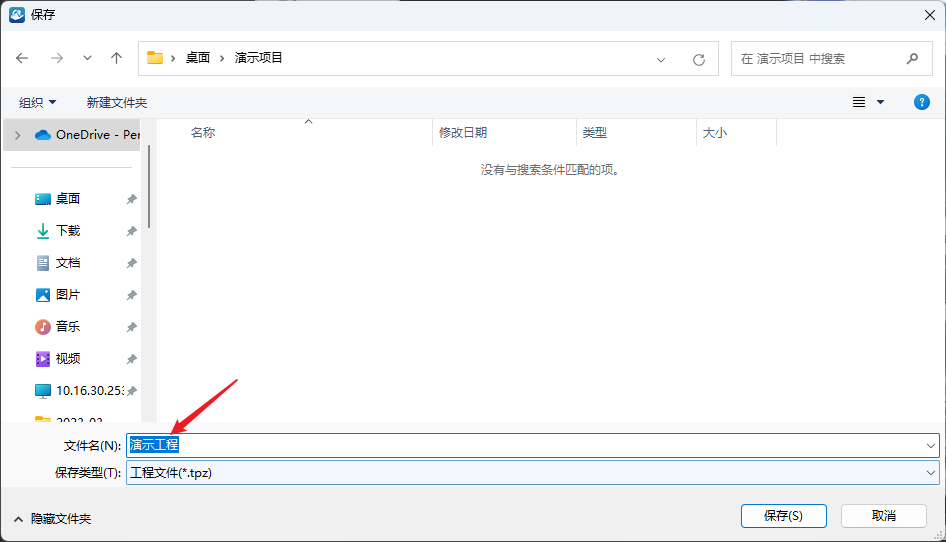This screenshot has width=946, height=542.
Task: Open recent locations dropdown arrow
Action: (x=87, y=59)
